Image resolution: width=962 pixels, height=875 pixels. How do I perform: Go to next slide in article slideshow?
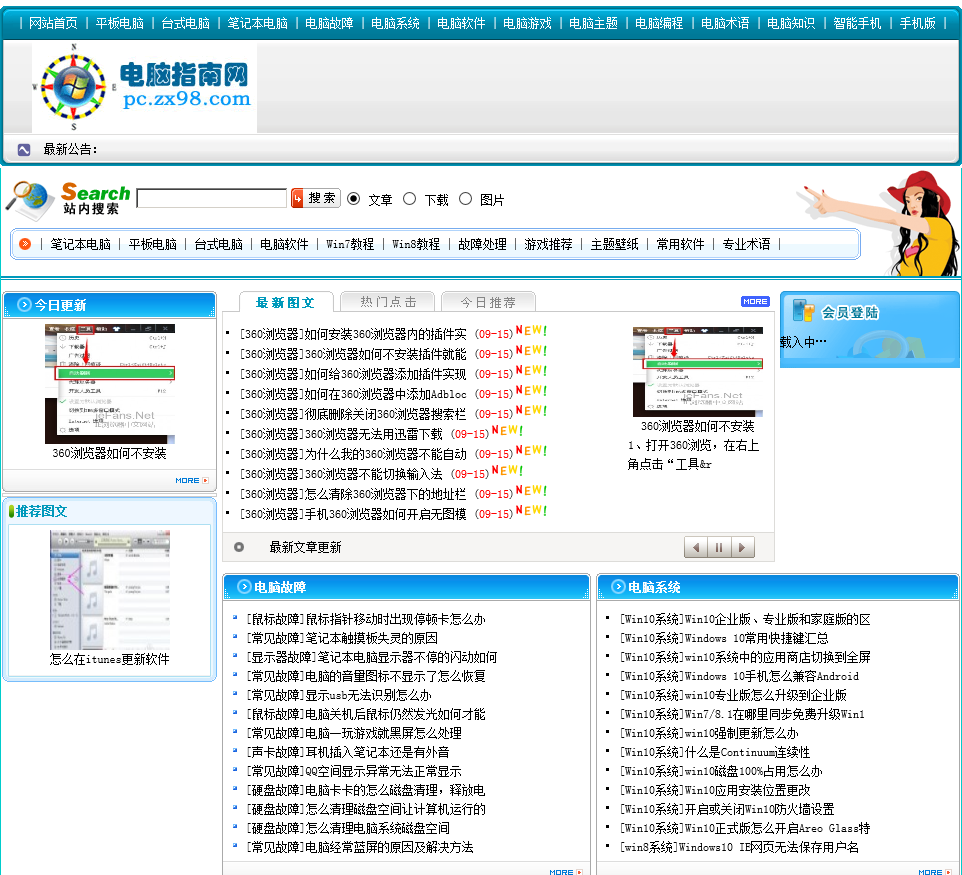click(742, 547)
